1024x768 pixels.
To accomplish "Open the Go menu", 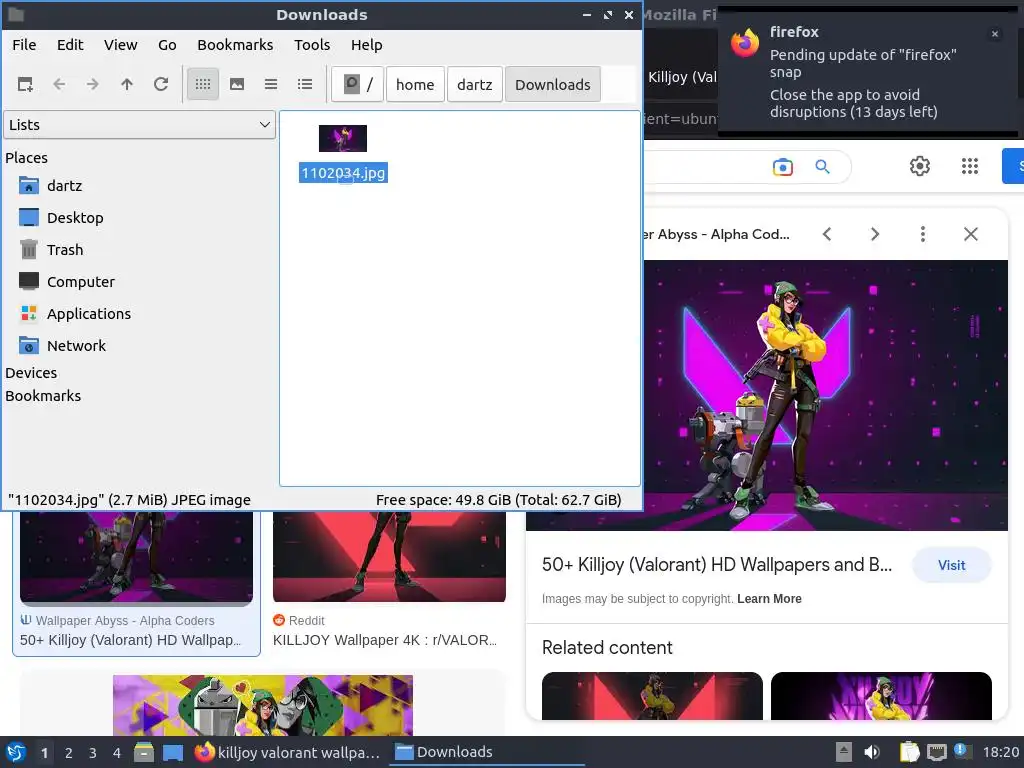I will coord(167,45).
